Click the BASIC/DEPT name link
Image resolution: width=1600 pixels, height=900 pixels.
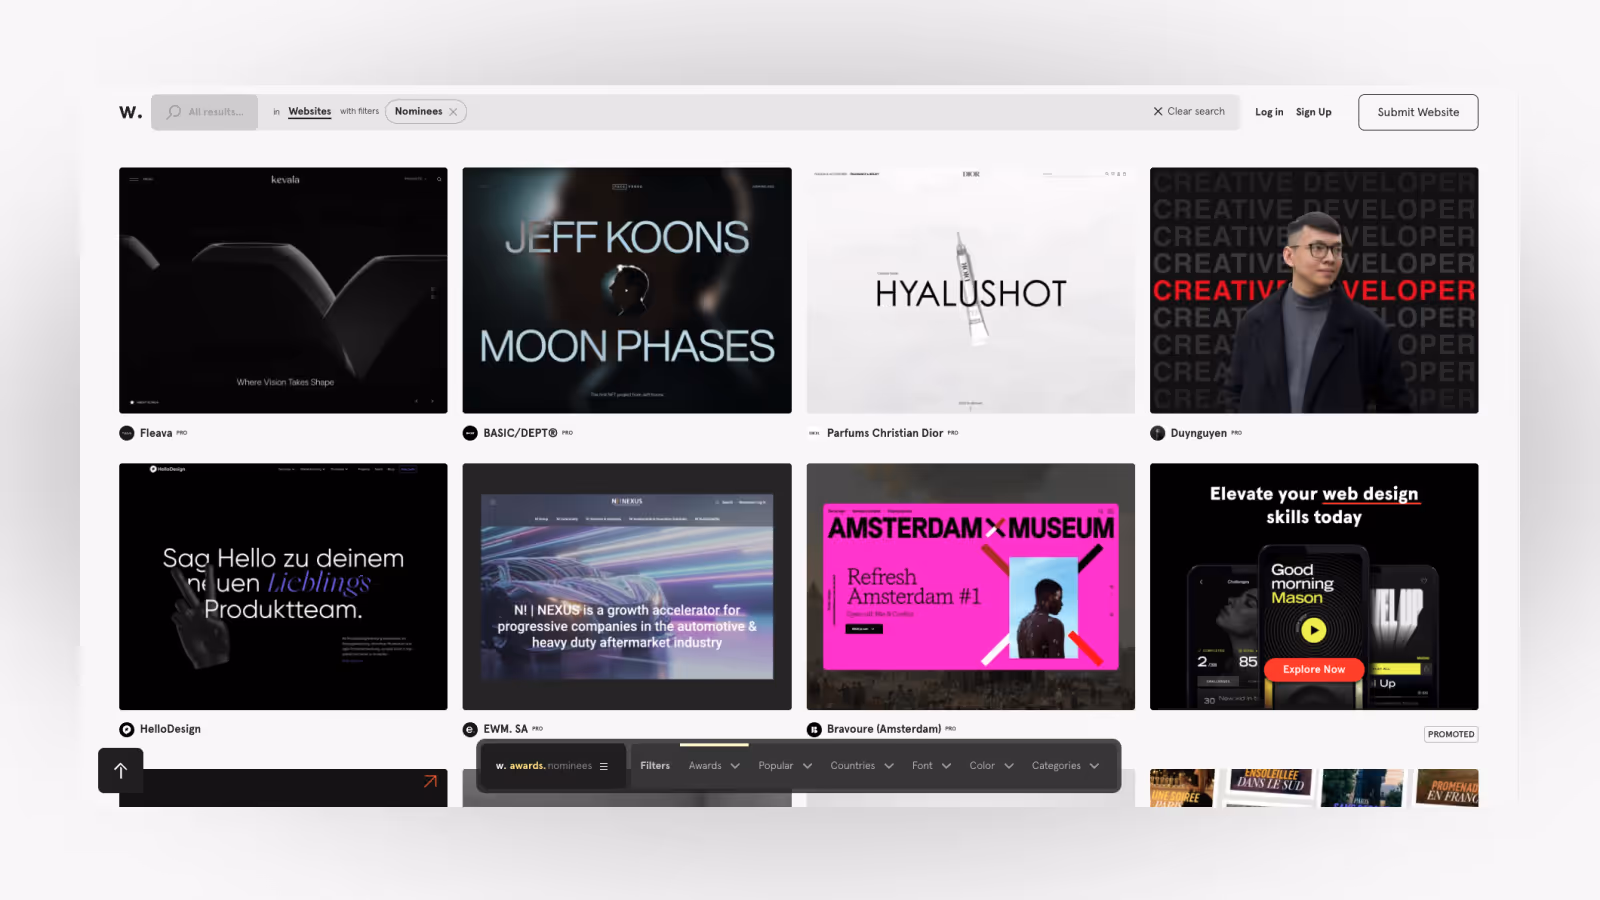(x=520, y=433)
